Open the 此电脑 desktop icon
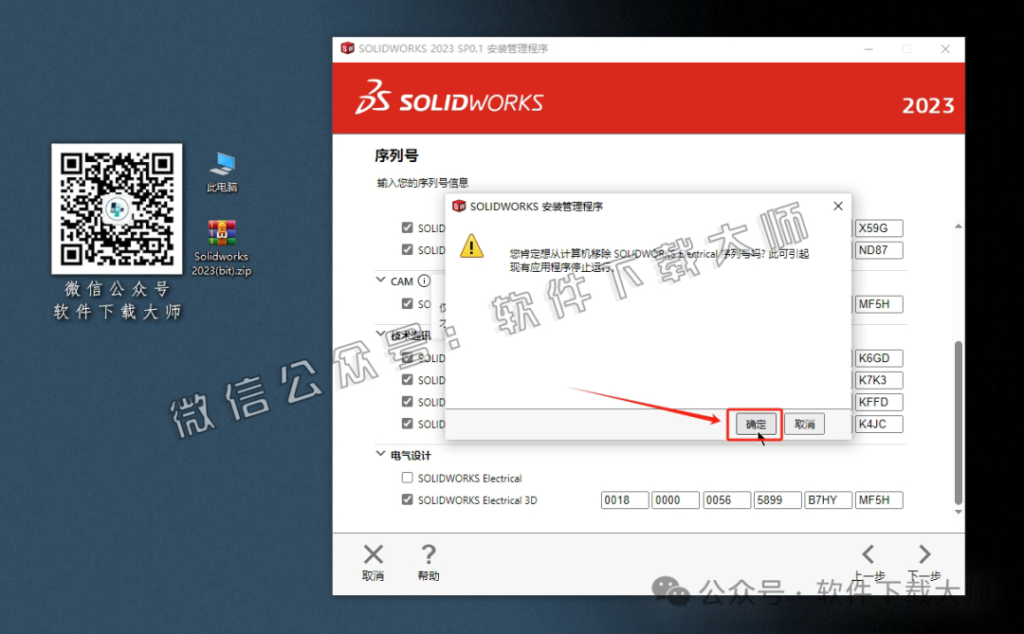Screen dimensions: 1024x634 220,165
